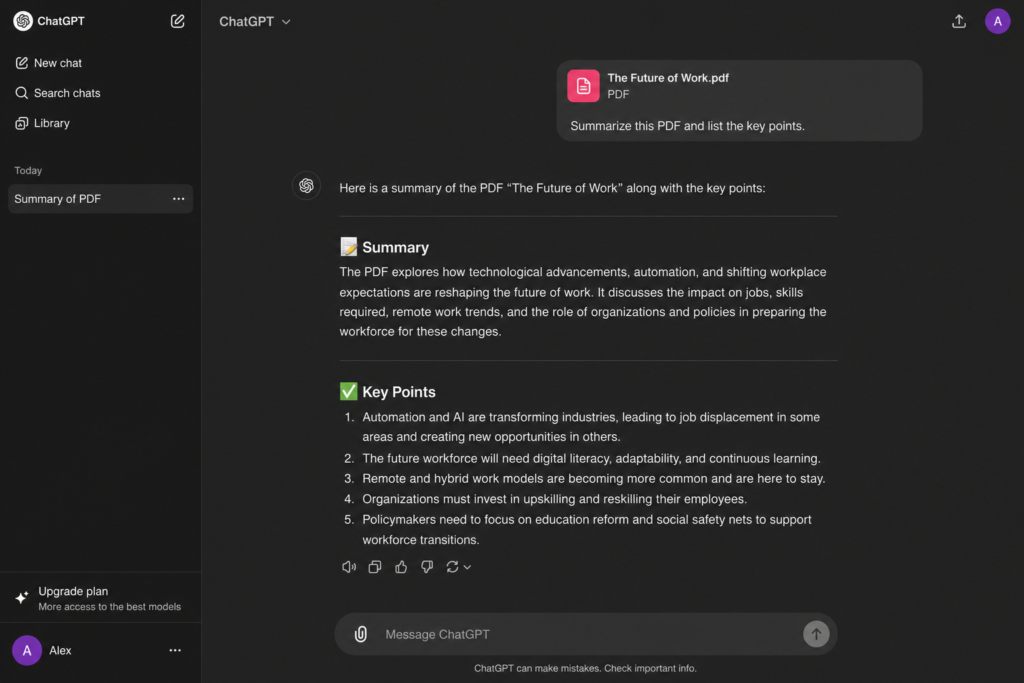Open the Library section
The image size is (1024, 683).
42,123
